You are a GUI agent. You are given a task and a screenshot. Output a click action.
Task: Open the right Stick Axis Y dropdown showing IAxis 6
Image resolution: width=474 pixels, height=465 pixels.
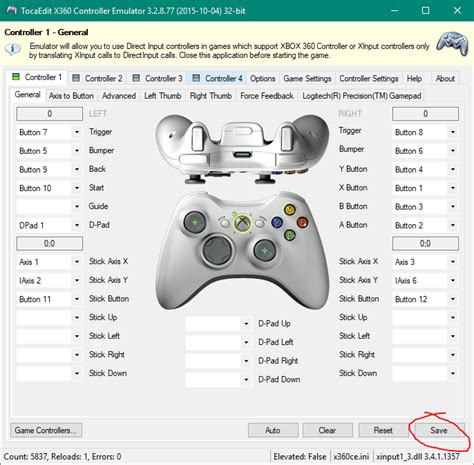pos(425,281)
